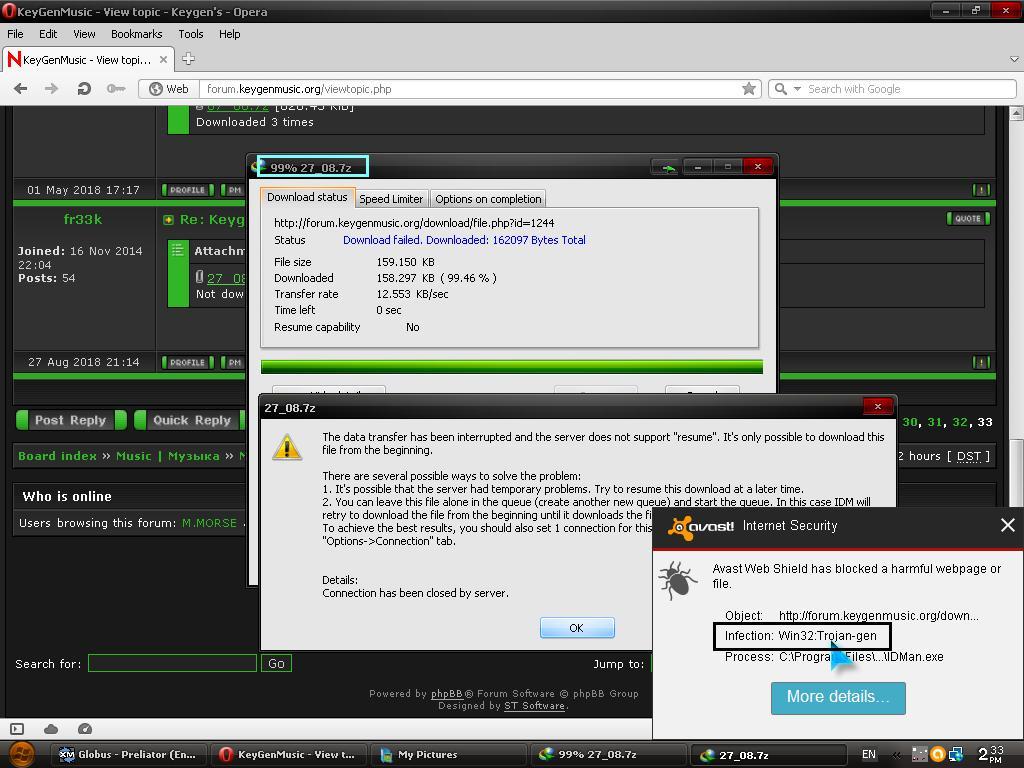Open the password wand key icon
Image resolution: width=1024 pixels, height=768 pixels.
click(x=116, y=89)
